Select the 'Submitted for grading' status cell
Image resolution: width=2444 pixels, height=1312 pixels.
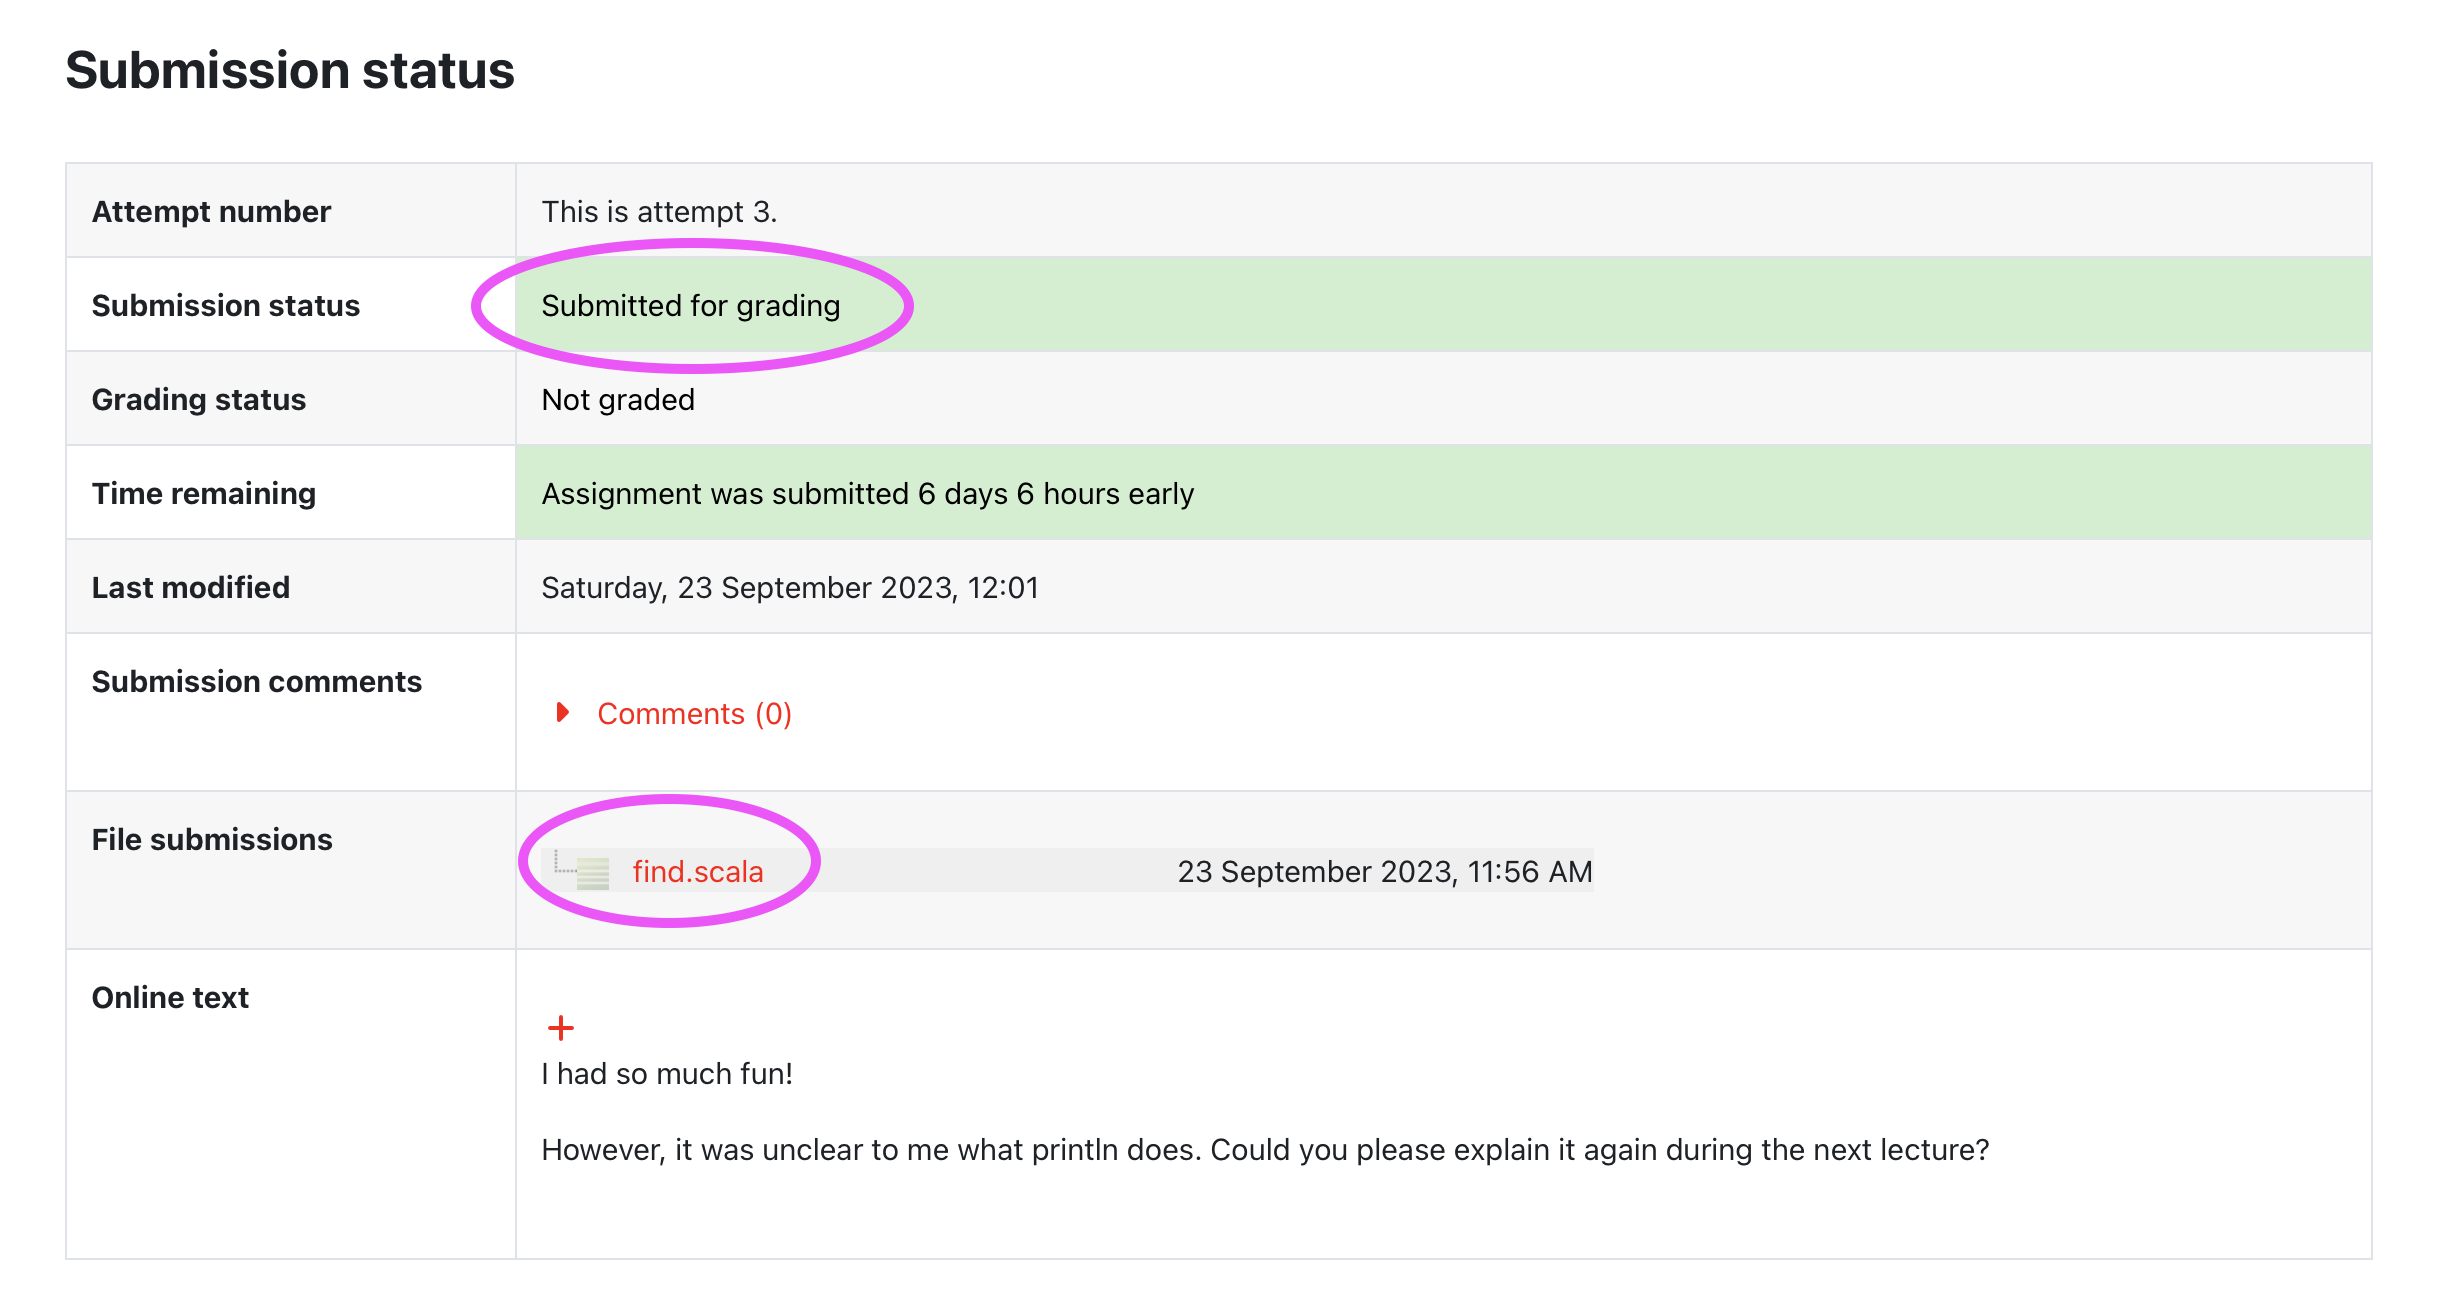coord(1443,305)
